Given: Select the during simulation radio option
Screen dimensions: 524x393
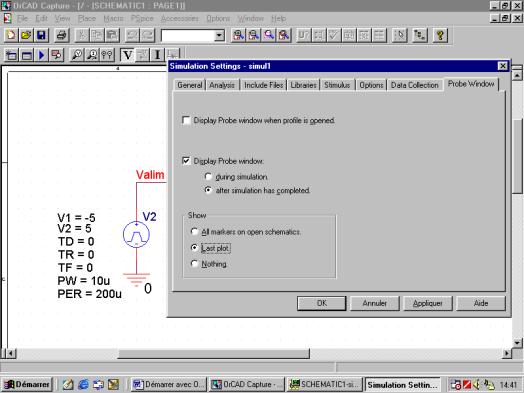Looking at the screenshot, I should [208, 176].
